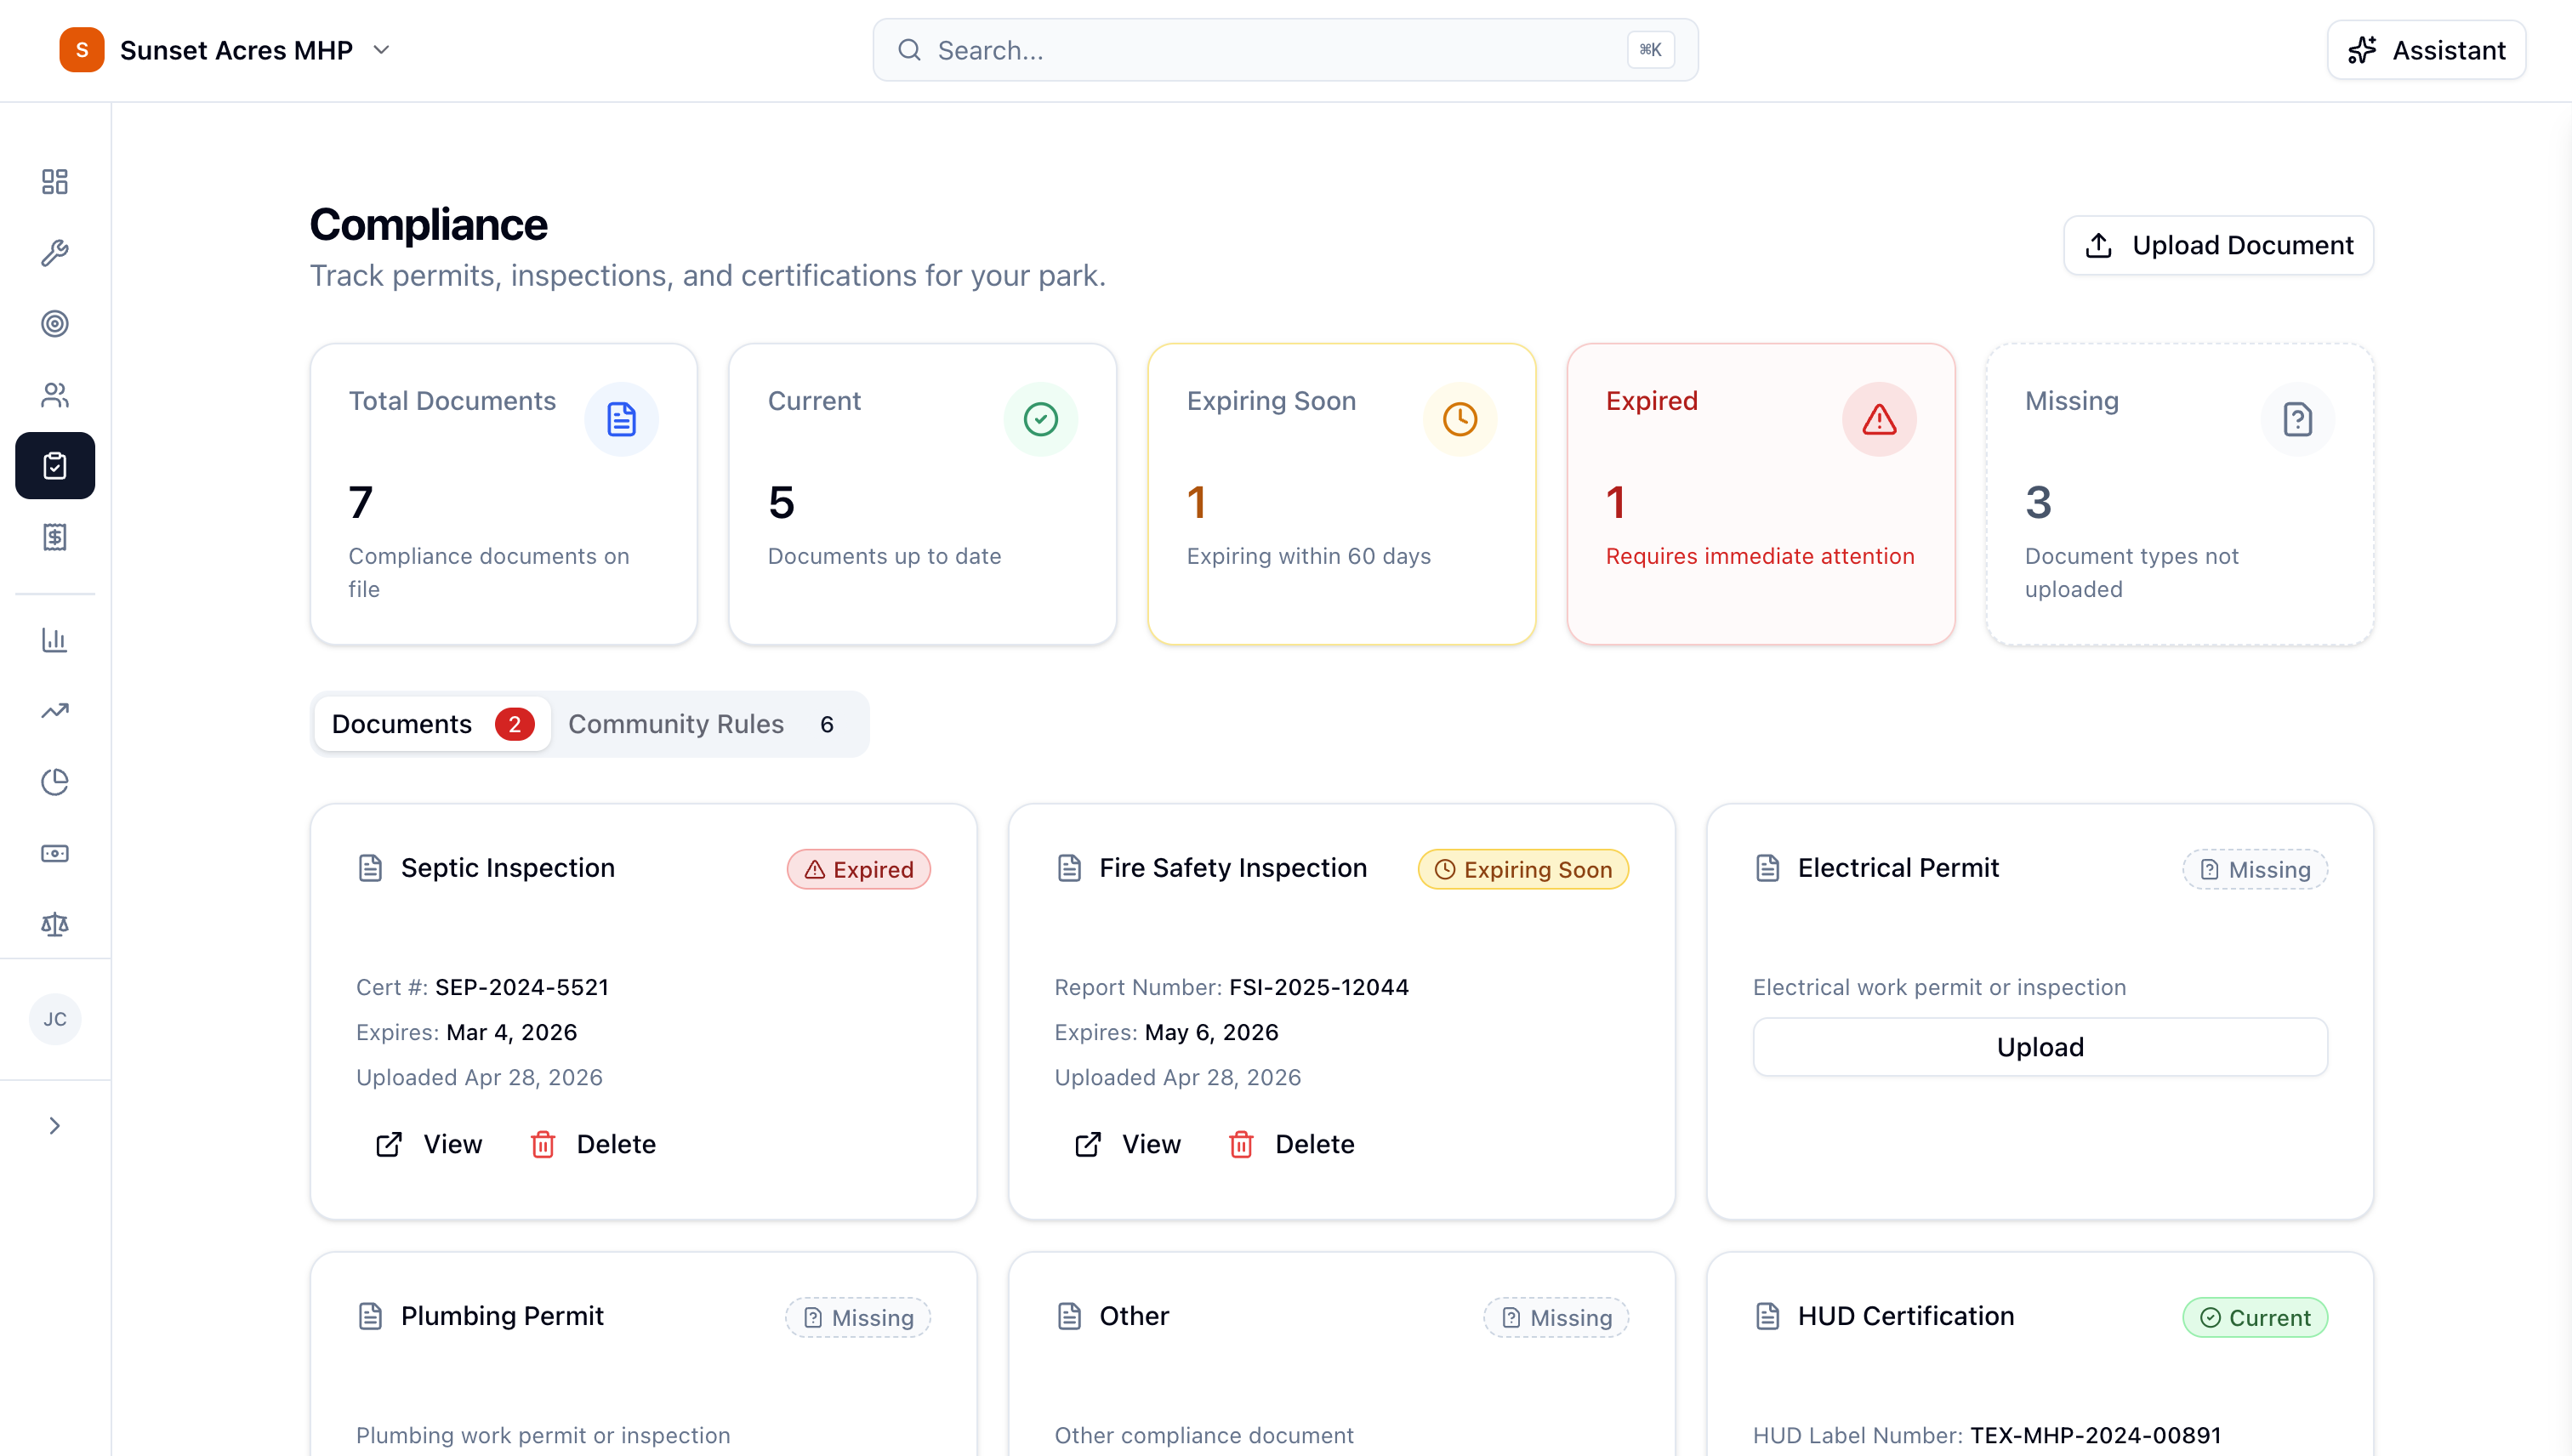Open the banknote icon in sidebar
This screenshot has width=2572, height=1456.
tap(55, 853)
